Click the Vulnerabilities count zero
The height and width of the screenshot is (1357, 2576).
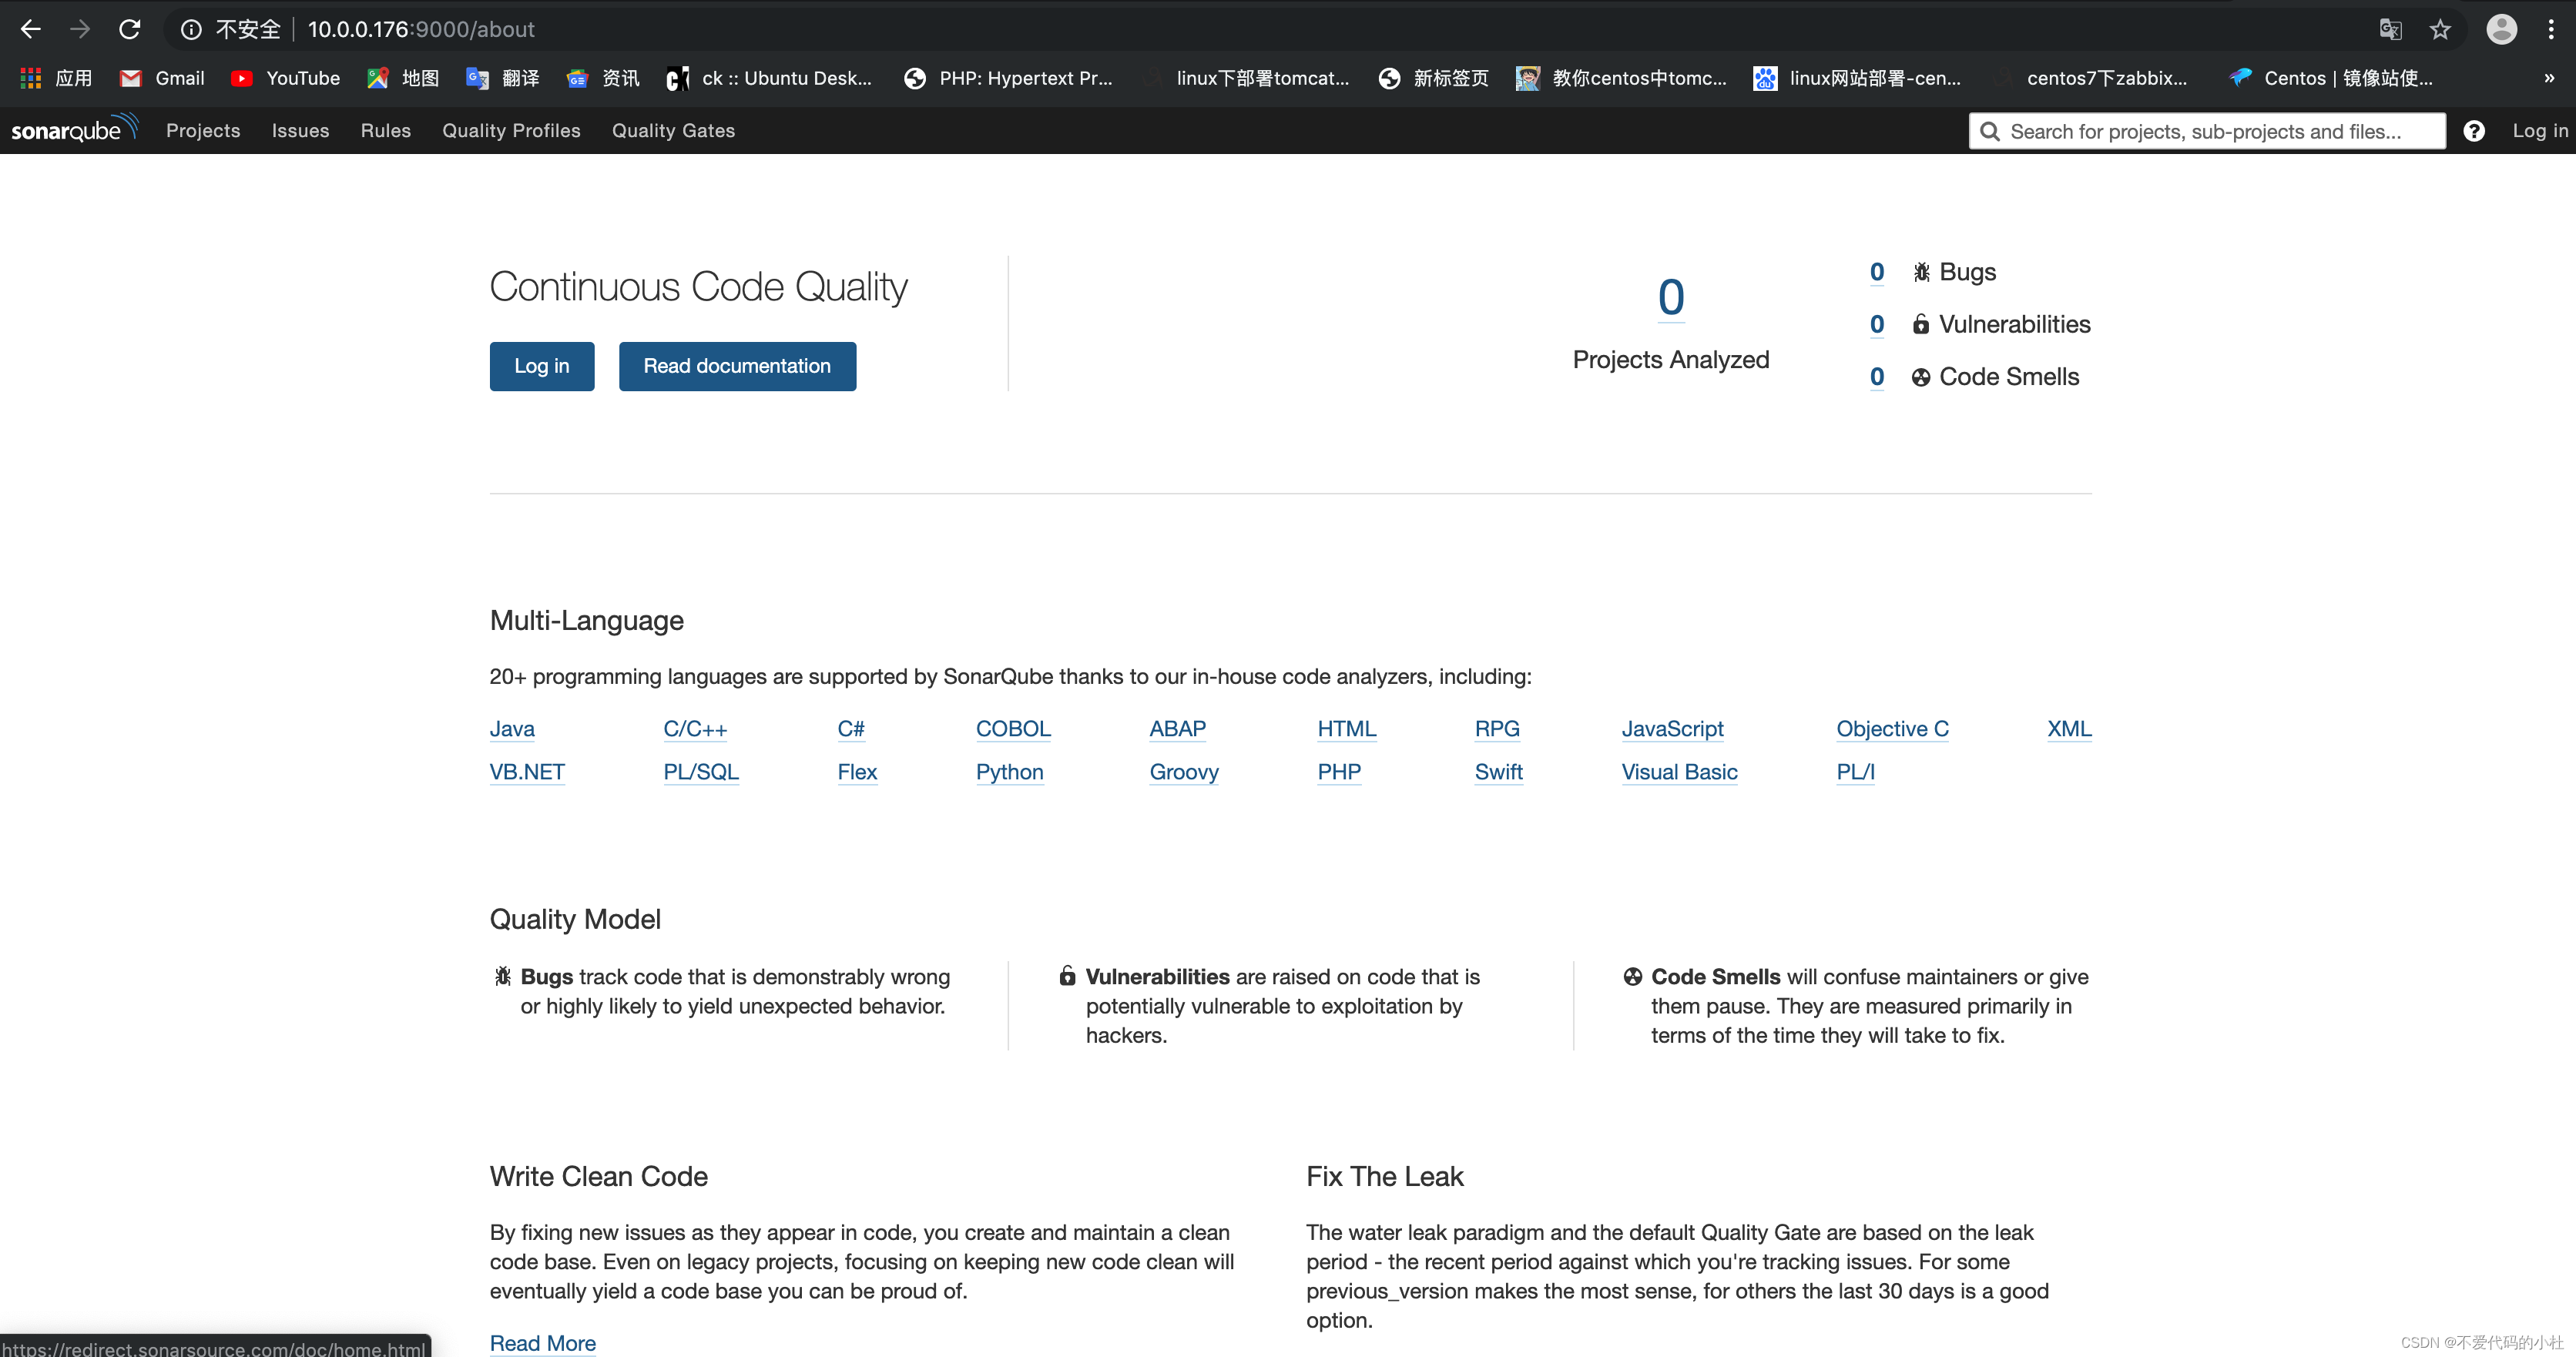pos(1877,324)
